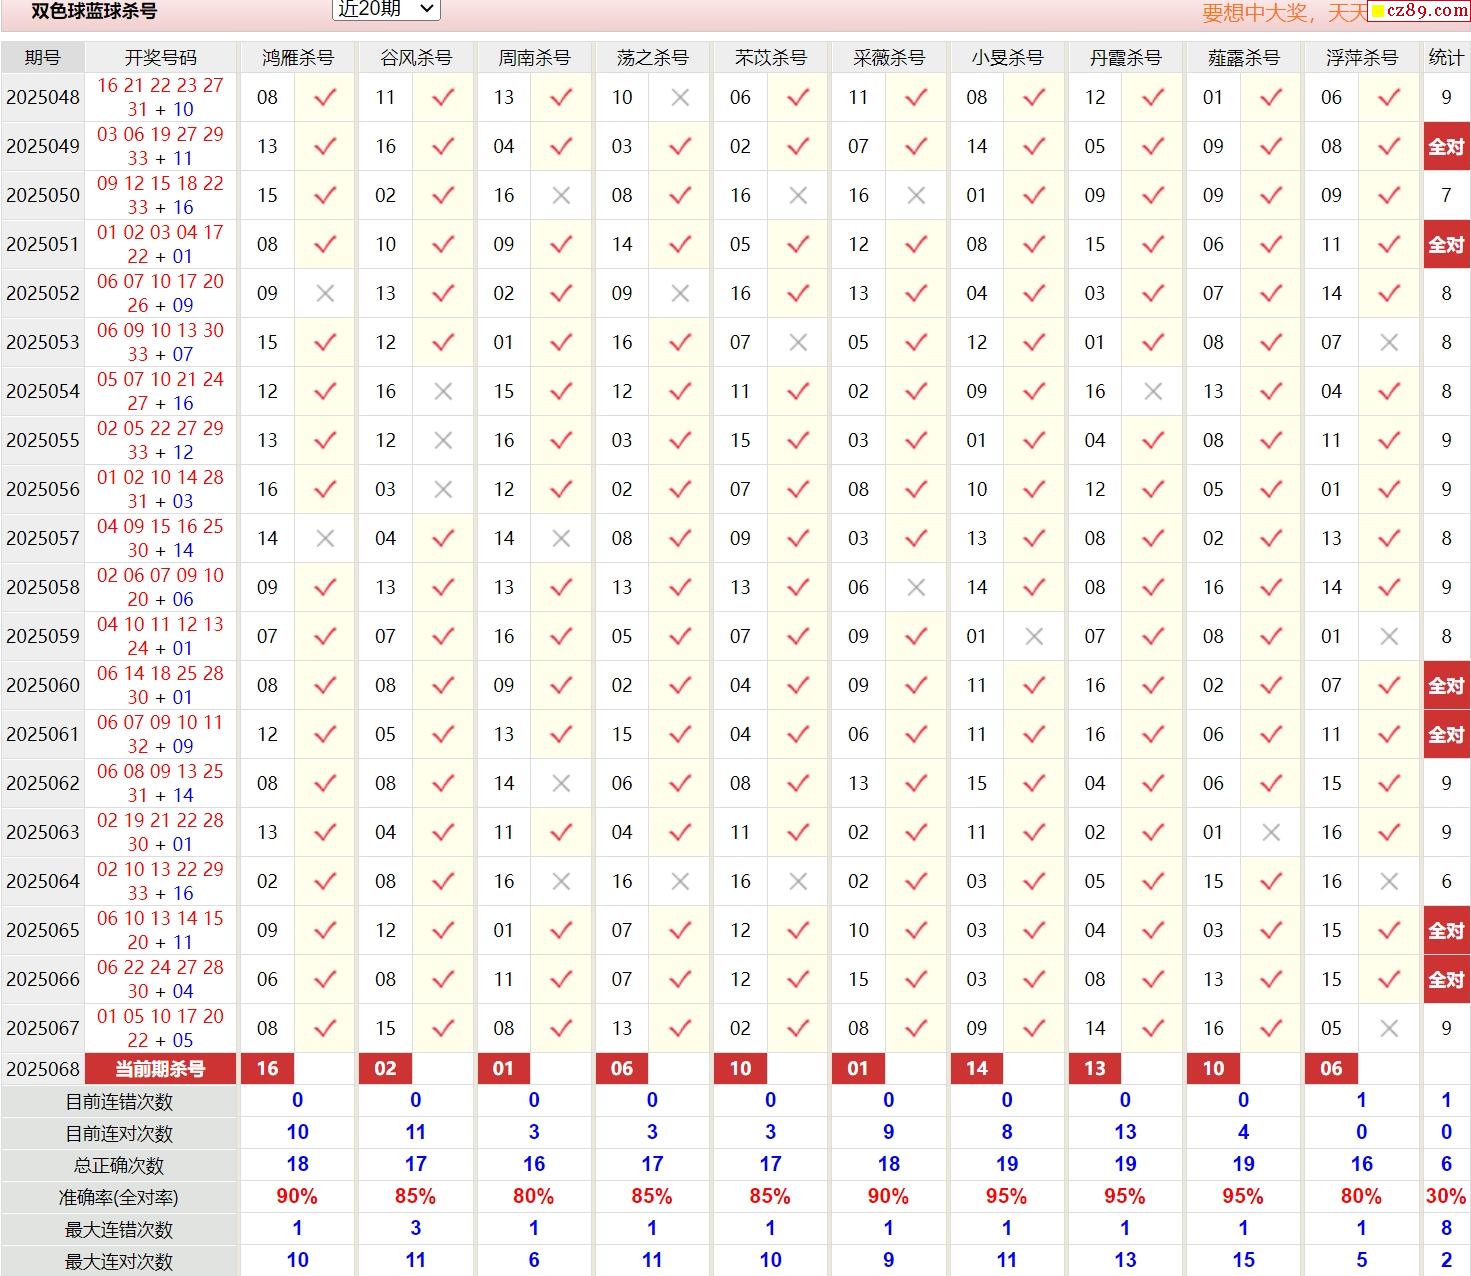This screenshot has height=1276, width=1471.
Task: Click X mark in 2025054 谷风杀号 column
Action: tap(443, 391)
